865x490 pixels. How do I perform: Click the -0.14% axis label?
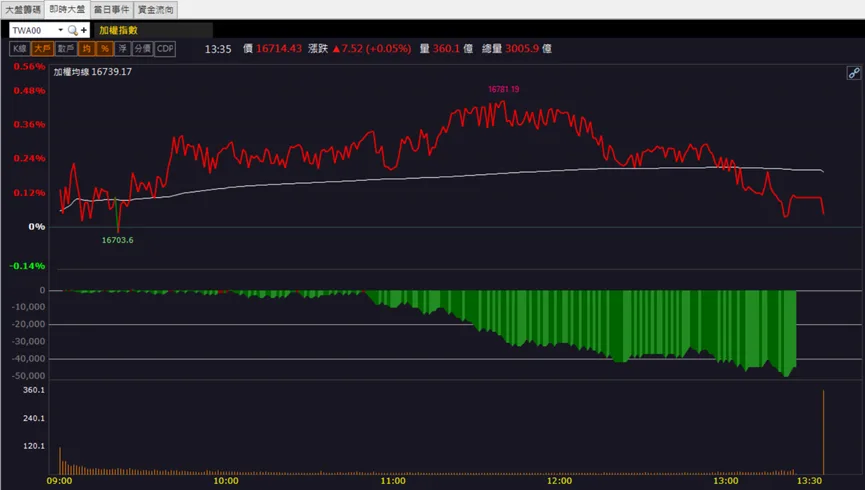(x=27, y=266)
